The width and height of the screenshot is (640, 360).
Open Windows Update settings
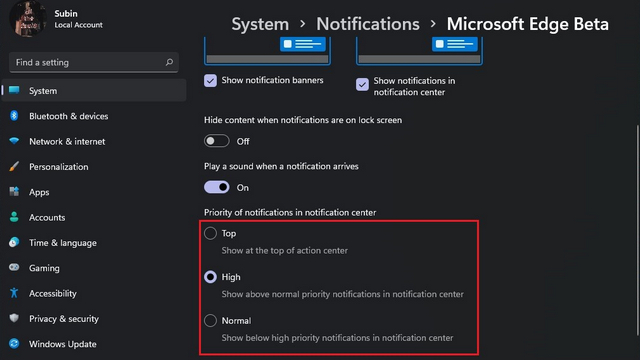tap(94, 344)
